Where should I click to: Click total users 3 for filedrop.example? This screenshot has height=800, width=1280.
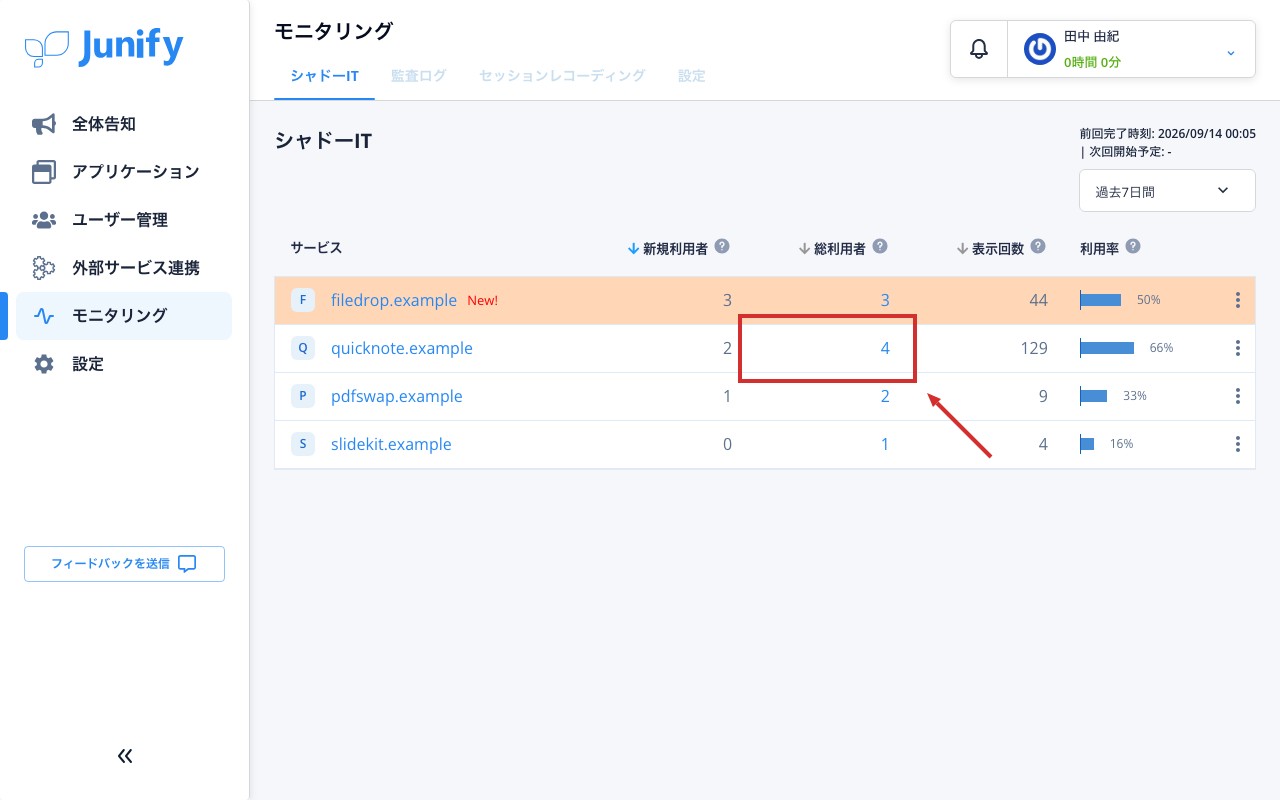[x=885, y=300]
